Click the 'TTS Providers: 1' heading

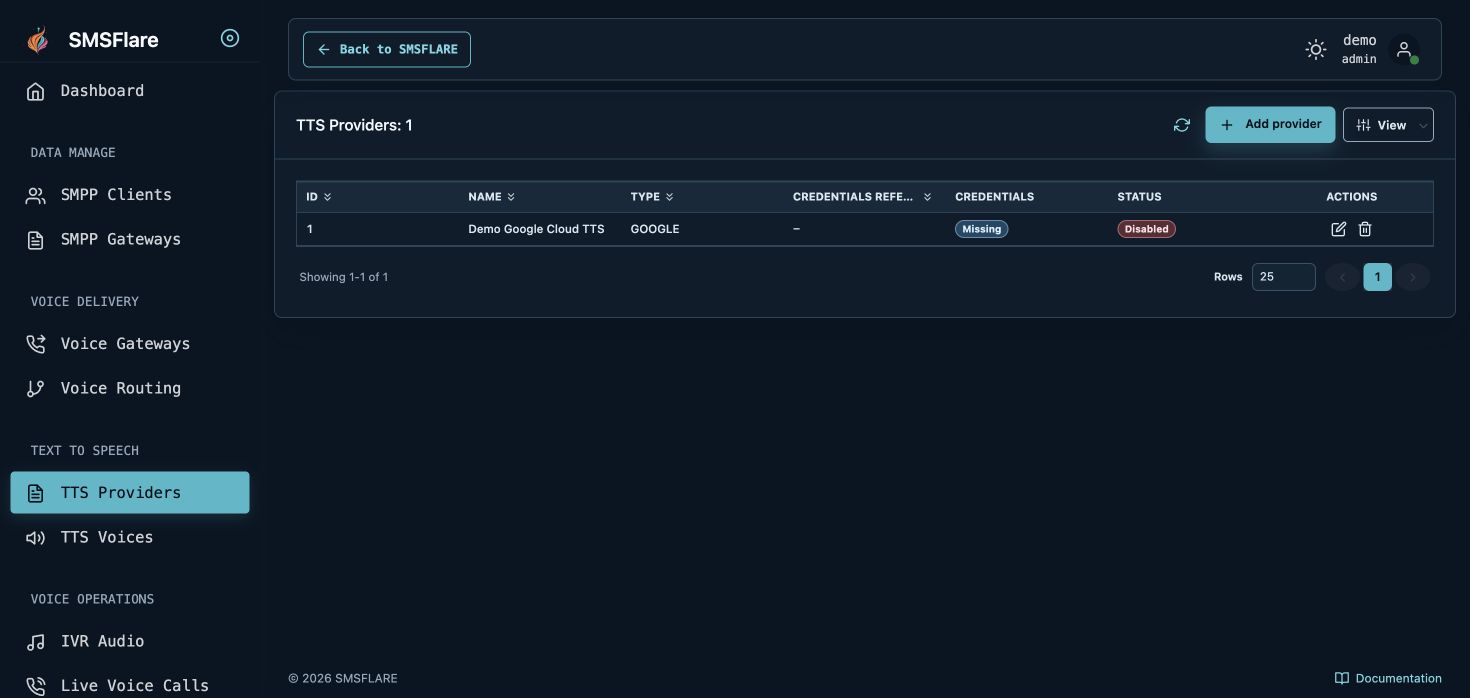(354, 125)
